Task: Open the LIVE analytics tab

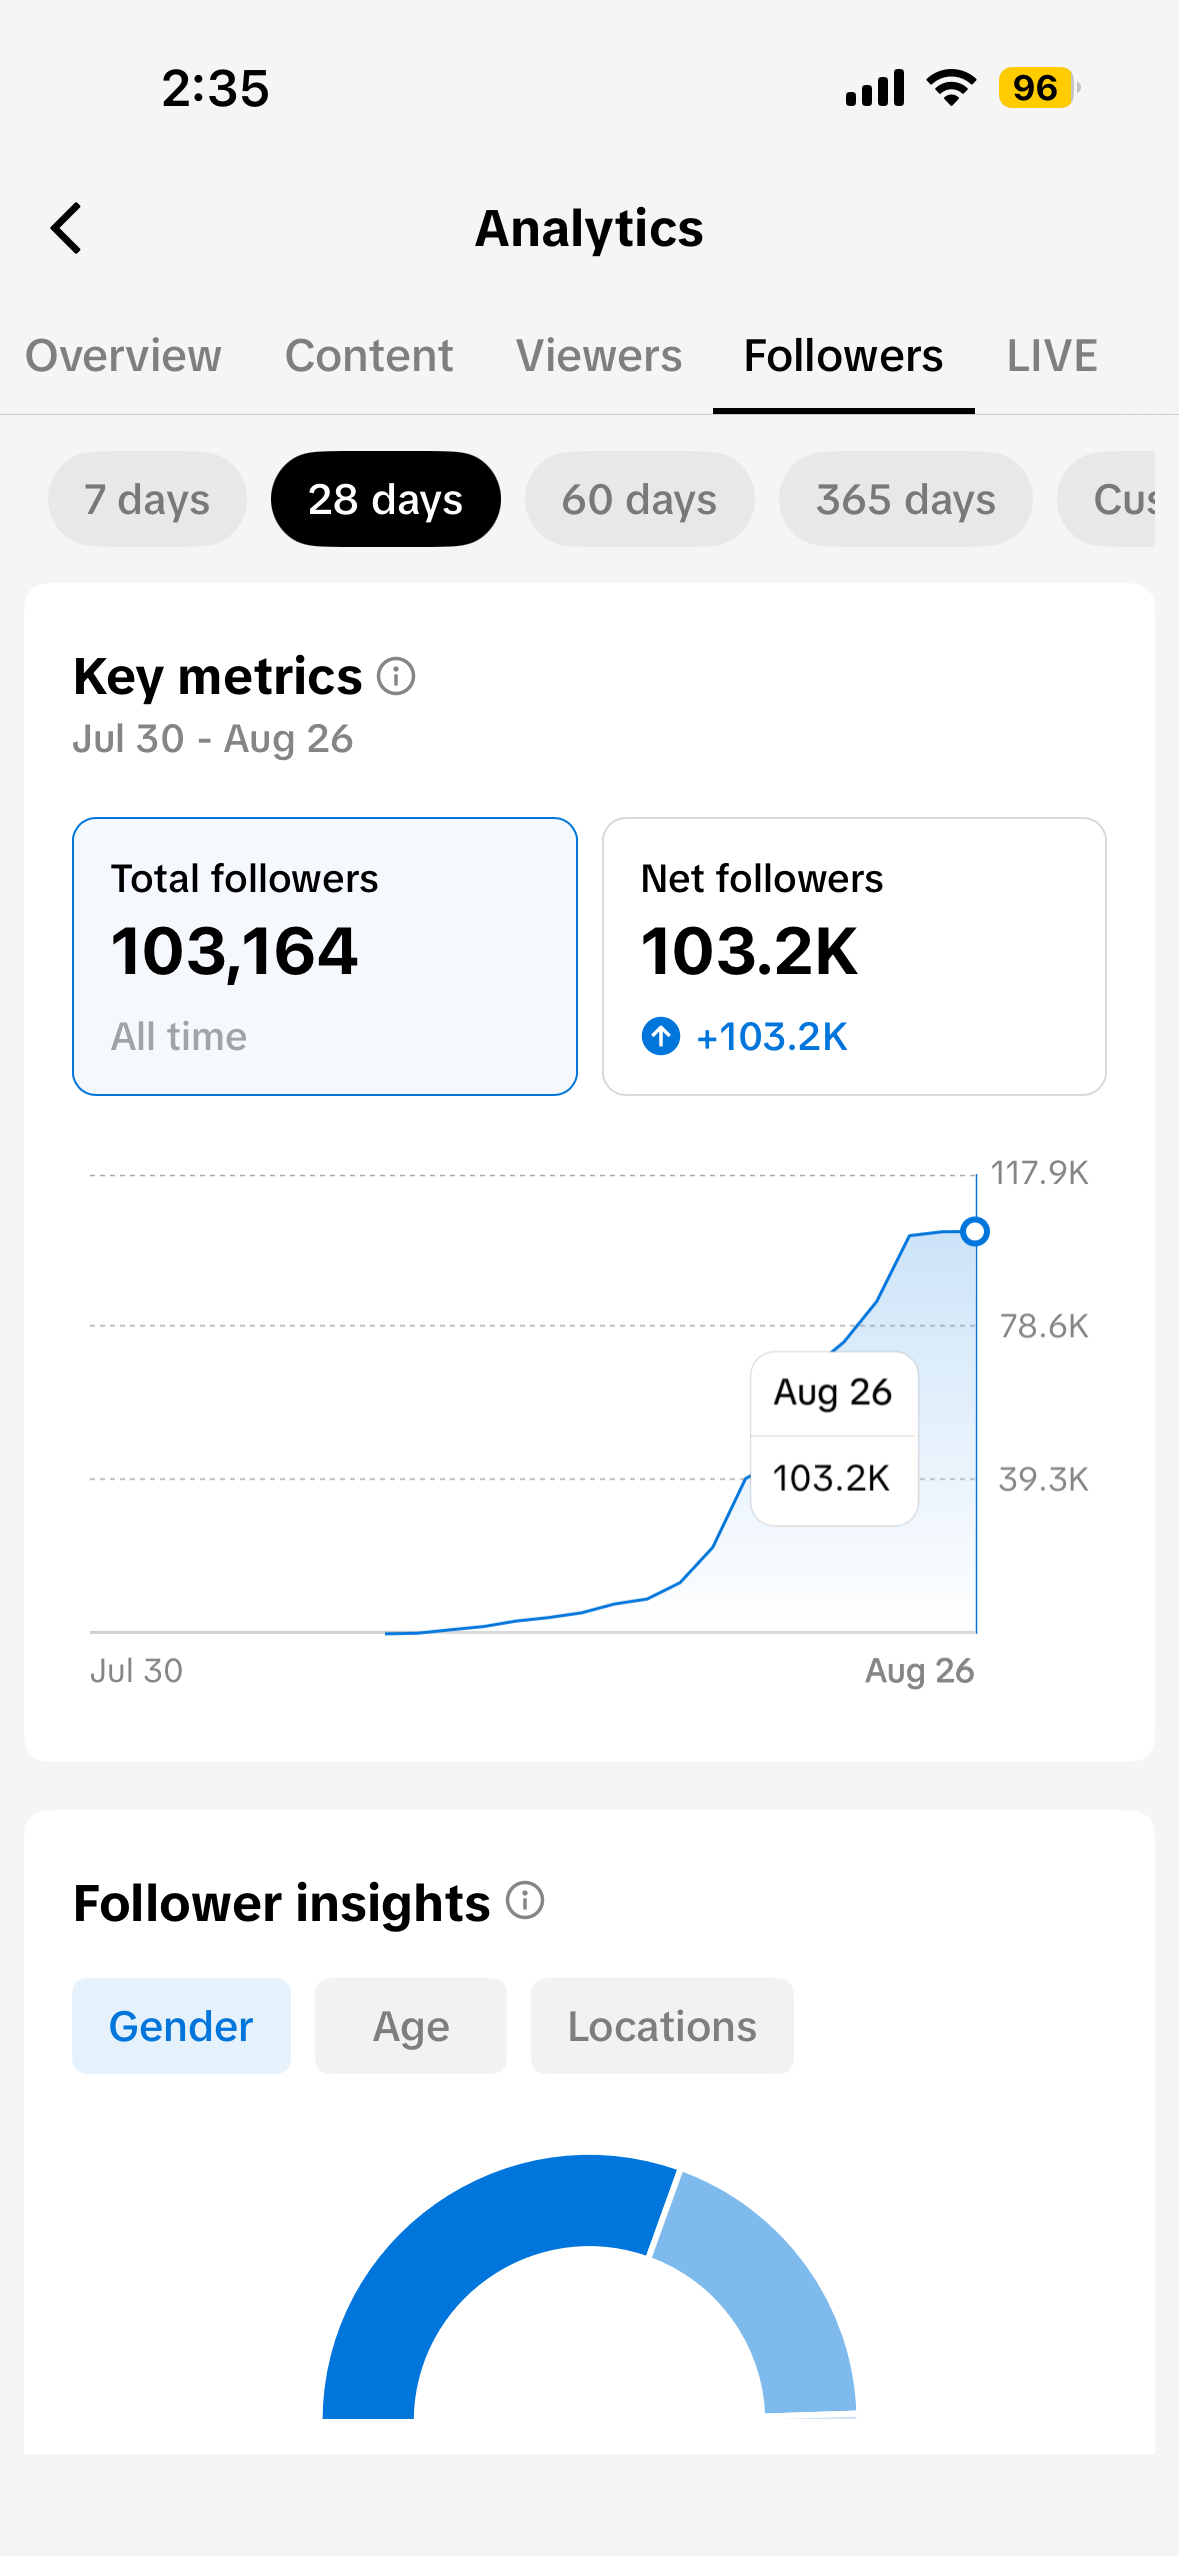Action: [1052, 356]
